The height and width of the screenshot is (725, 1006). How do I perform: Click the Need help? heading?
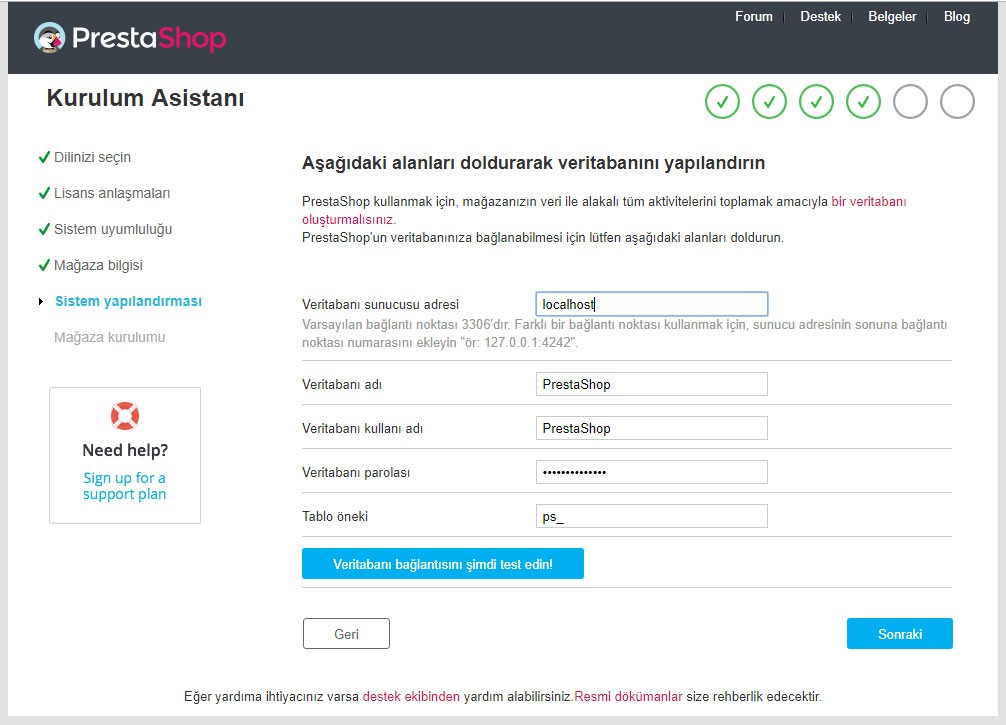coord(125,450)
